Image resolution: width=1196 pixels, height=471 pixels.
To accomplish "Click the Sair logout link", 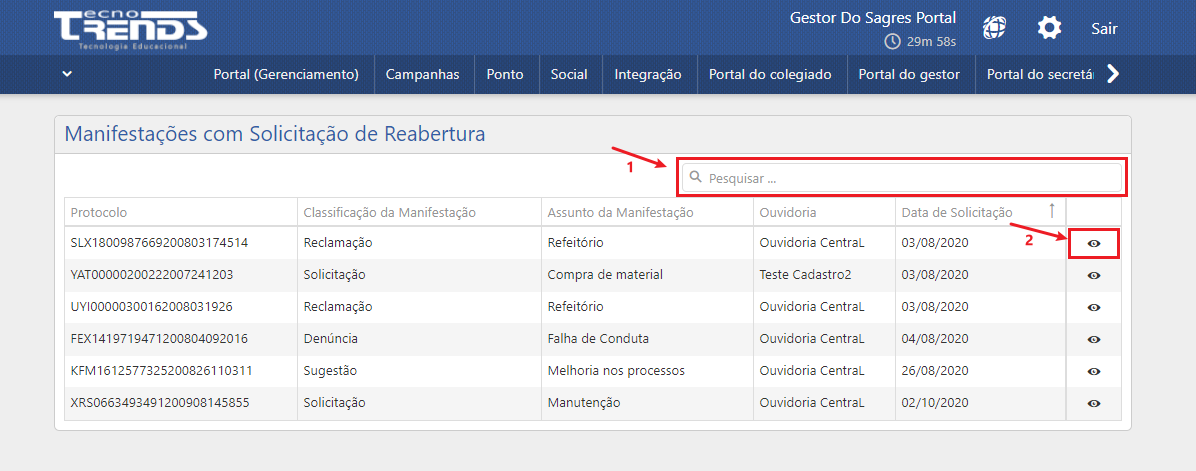I will [1104, 28].
